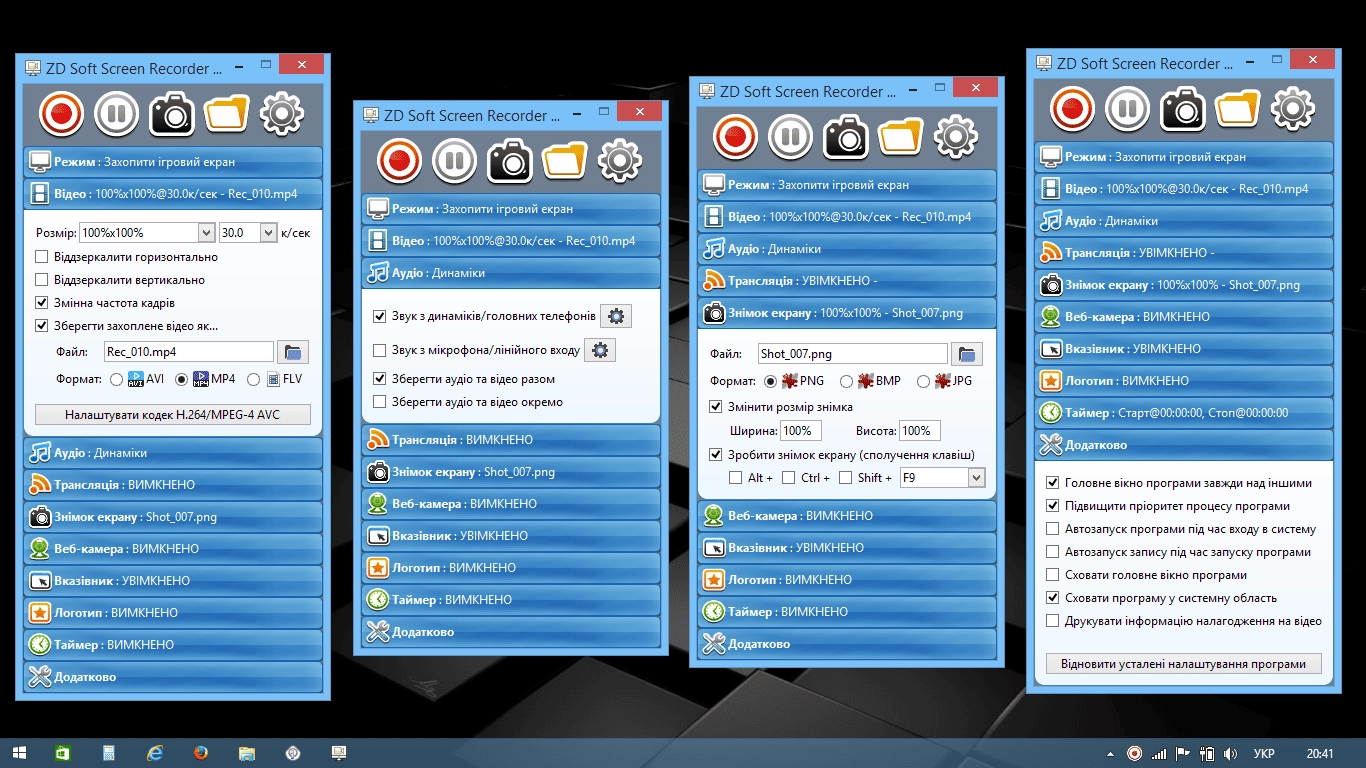Click the camera icon in the second window
This screenshot has width=1366, height=768.
click(x=510, y=161)
